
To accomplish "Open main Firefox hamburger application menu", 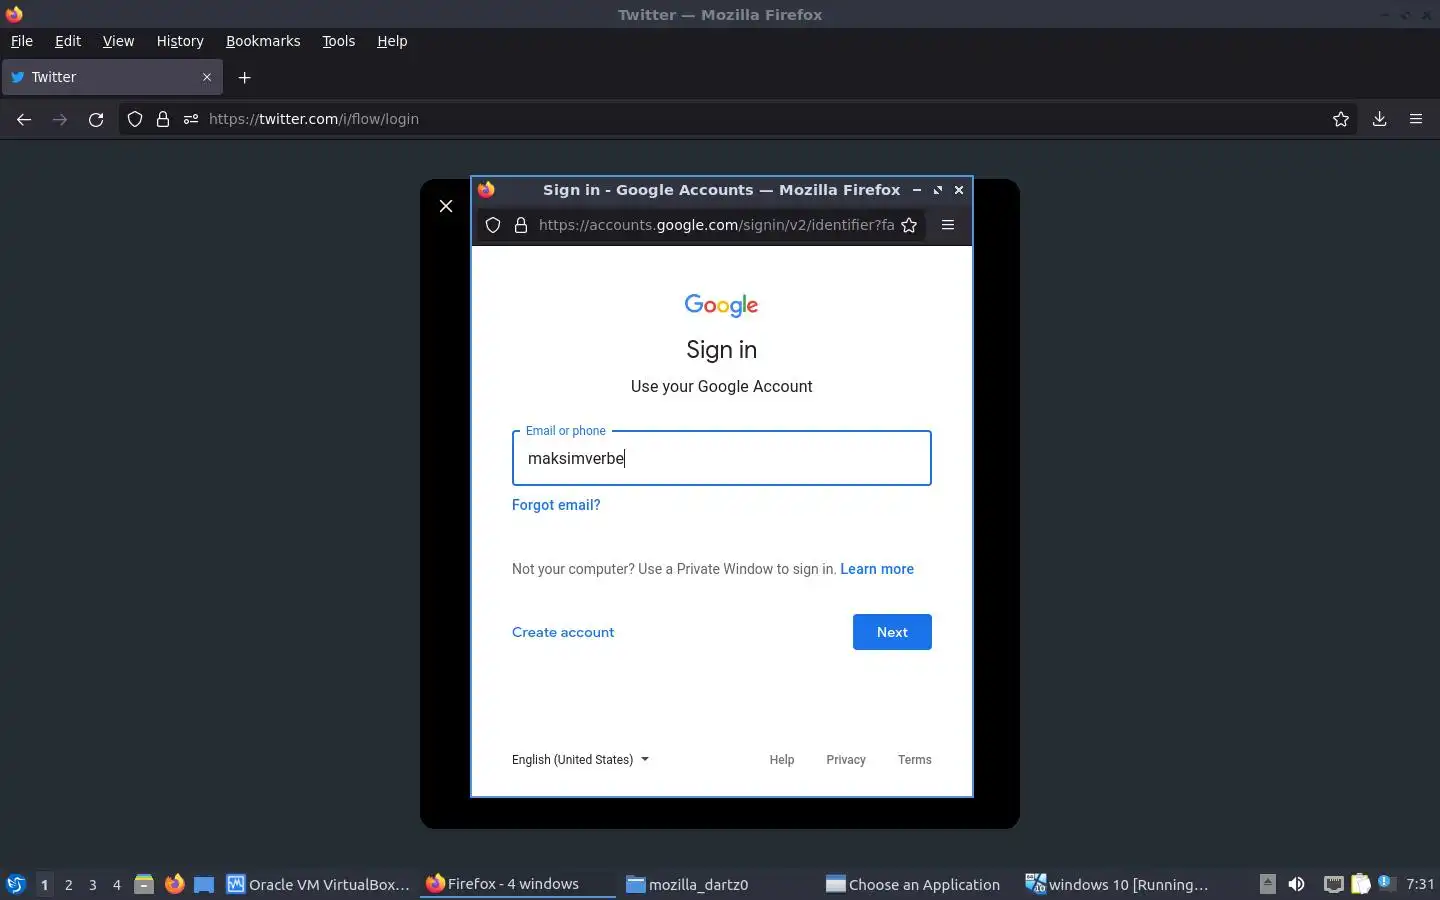I will 1416,119.
